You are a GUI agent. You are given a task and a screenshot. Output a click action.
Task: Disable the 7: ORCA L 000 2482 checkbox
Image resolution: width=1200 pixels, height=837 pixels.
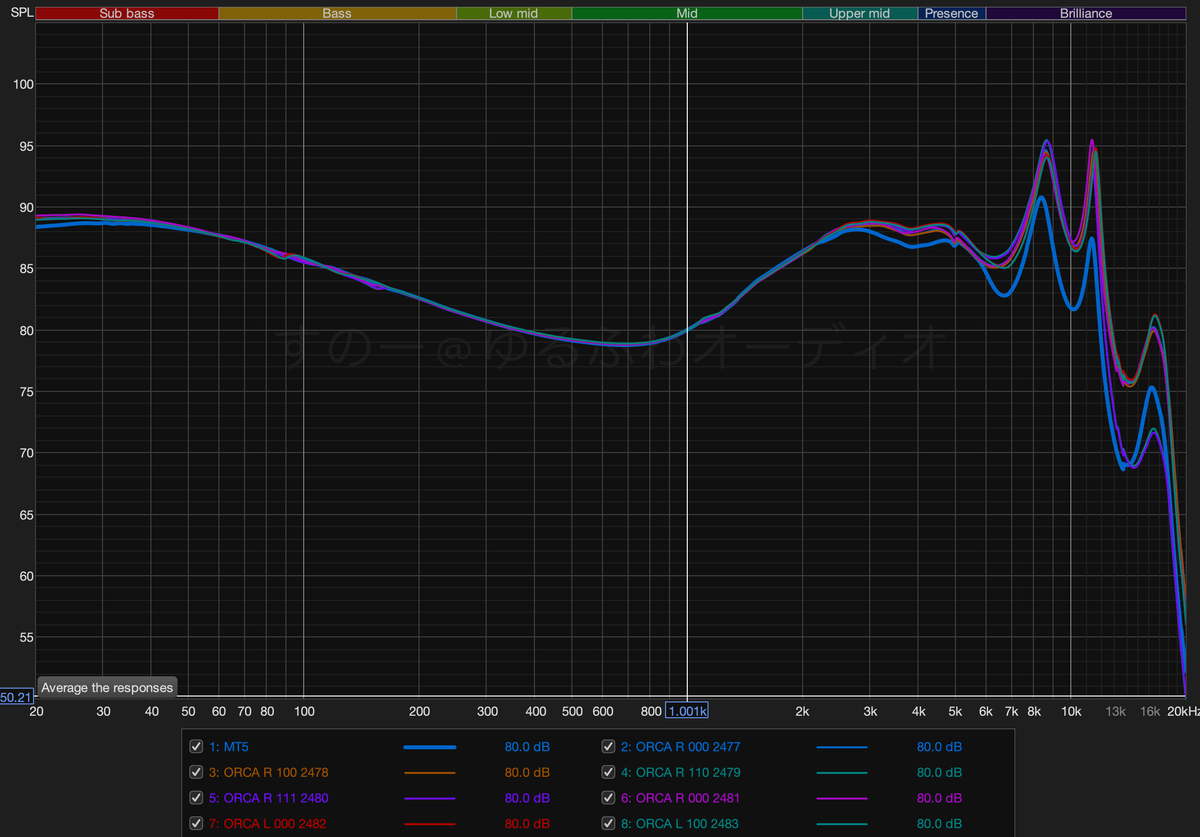tap(196, 824)
